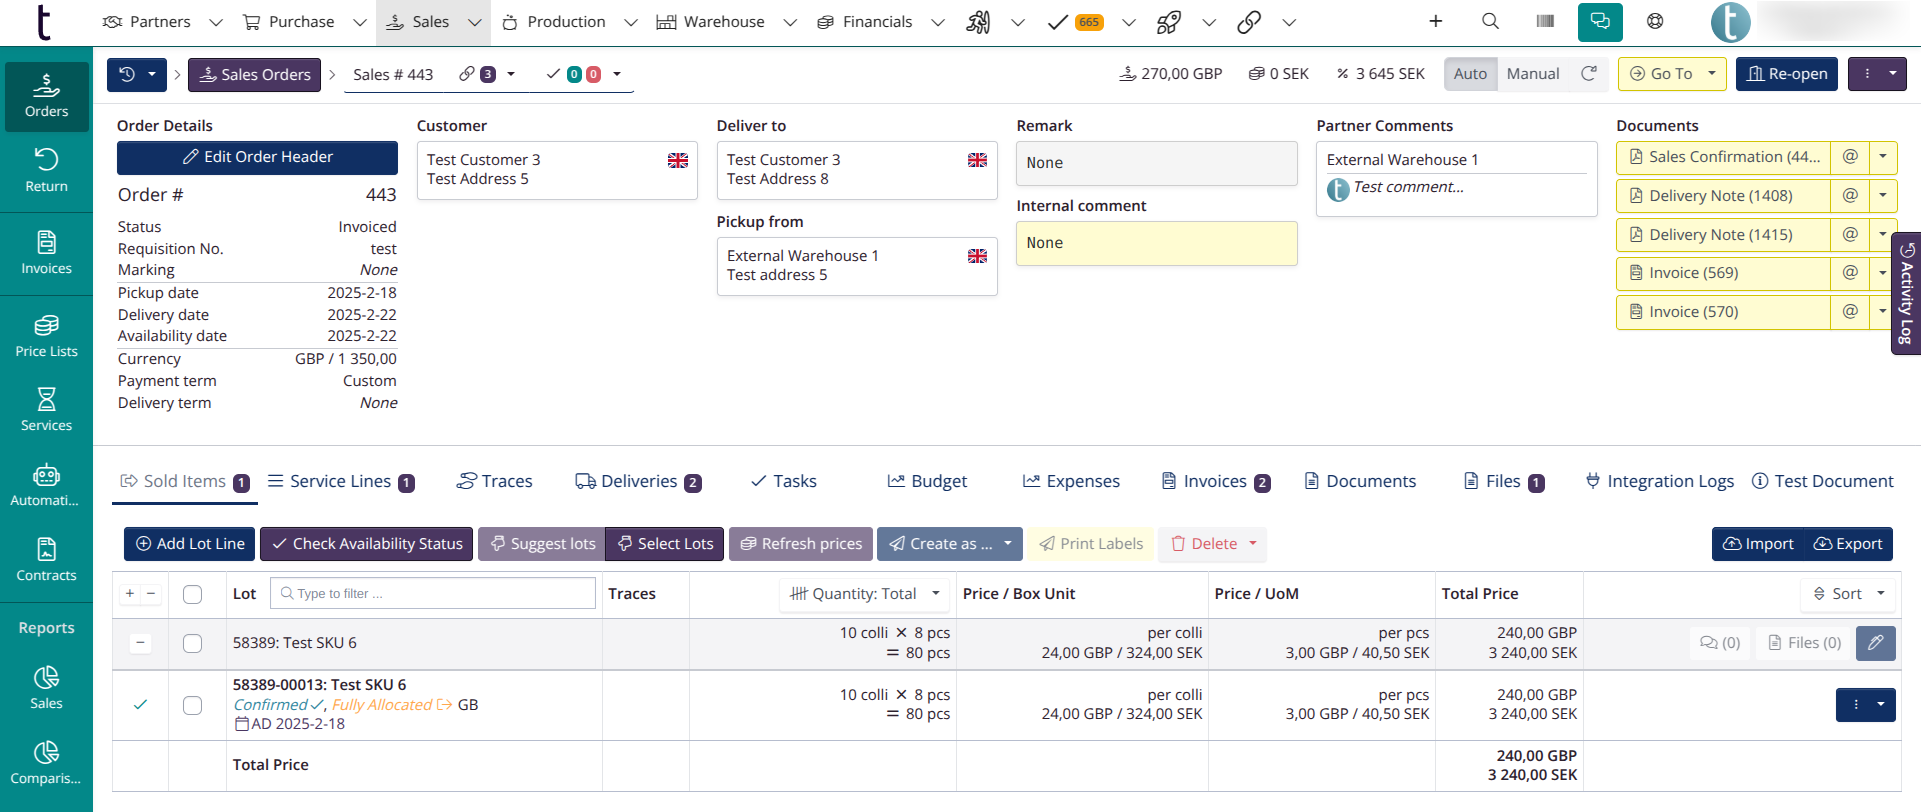The width and height of the screenshot is (1921, 812).
Task: Open the chat messages icon
Action: [x=1600, y=21]
